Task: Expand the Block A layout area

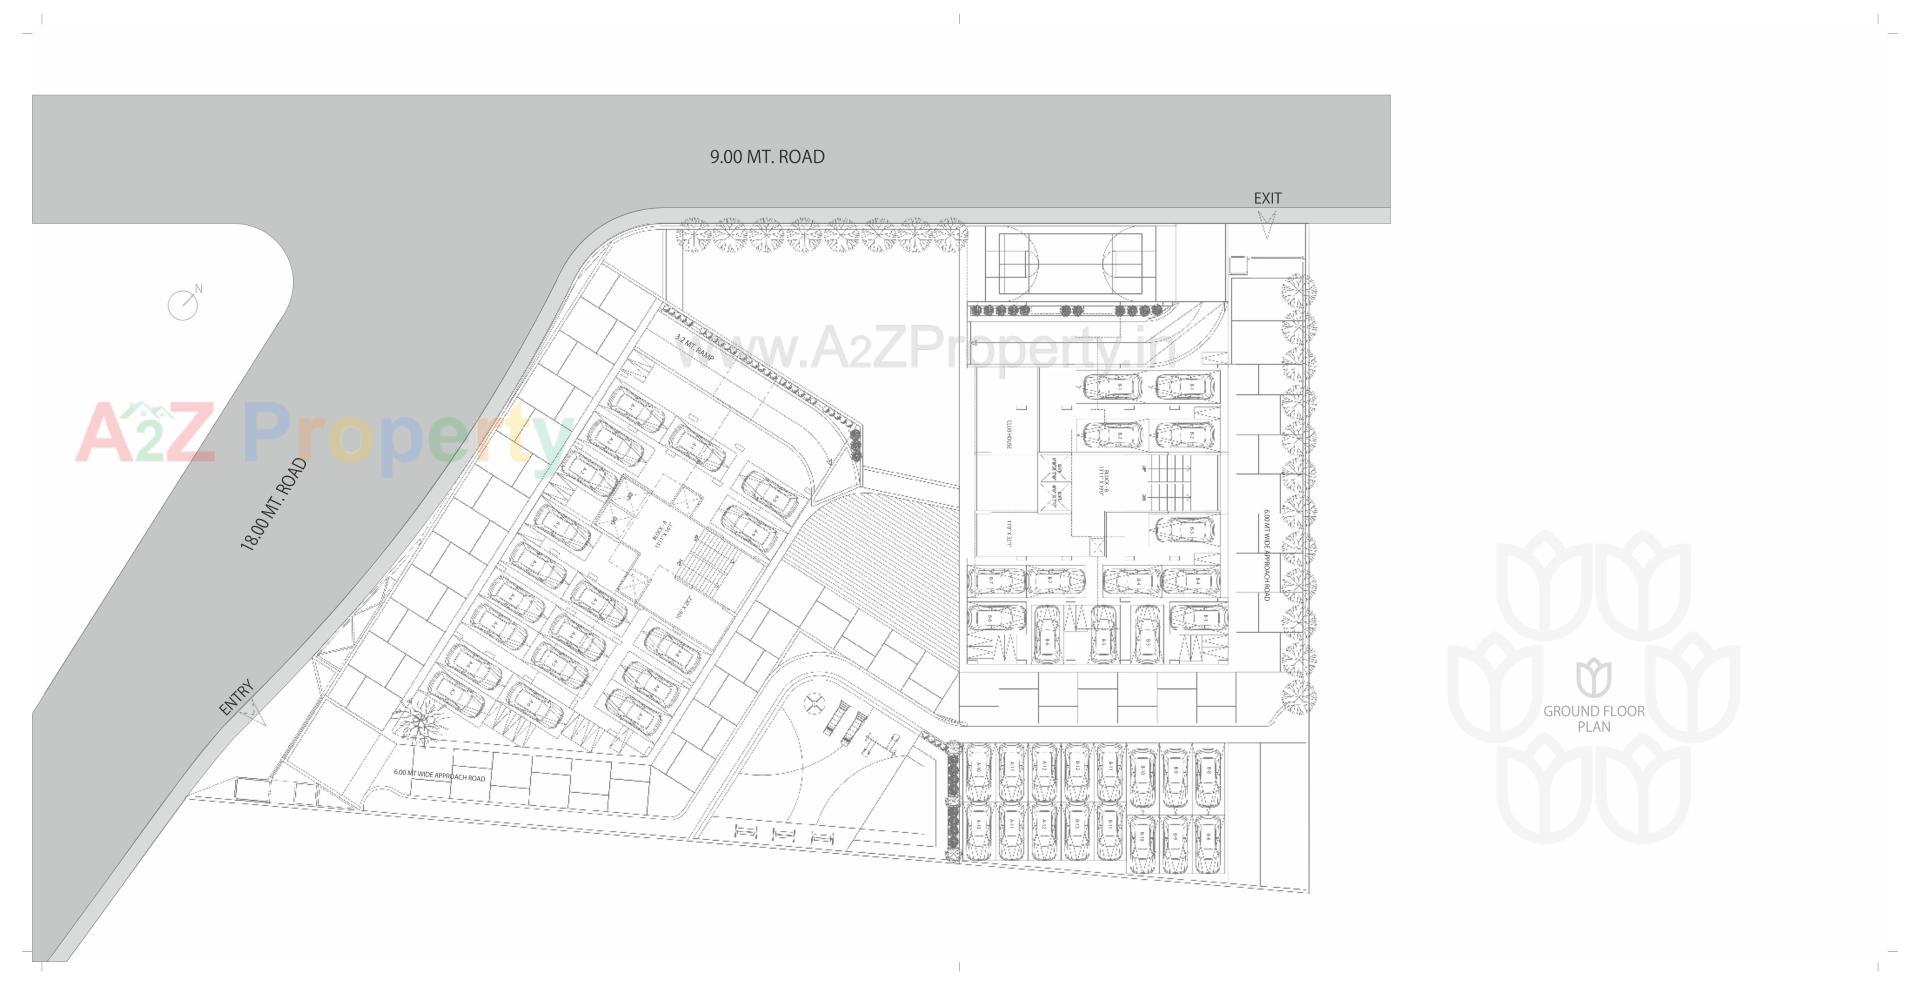Action: 660,532
